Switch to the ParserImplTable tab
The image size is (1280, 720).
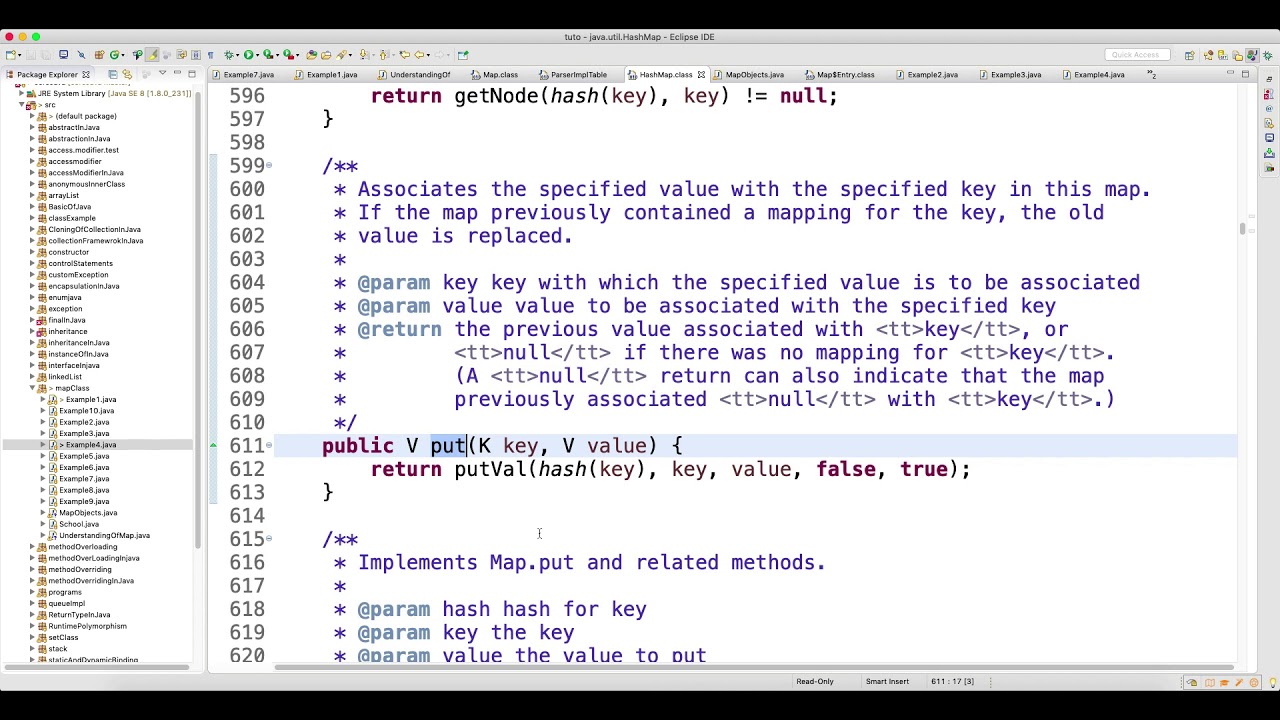coord(578,74)
